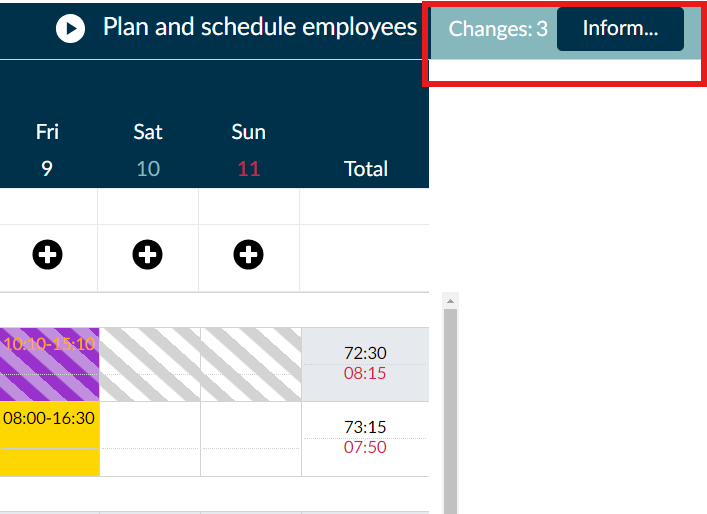The image size is (707, 514).
Task: Open the striped Saturday cell in first row
Action: coord(150,364)
